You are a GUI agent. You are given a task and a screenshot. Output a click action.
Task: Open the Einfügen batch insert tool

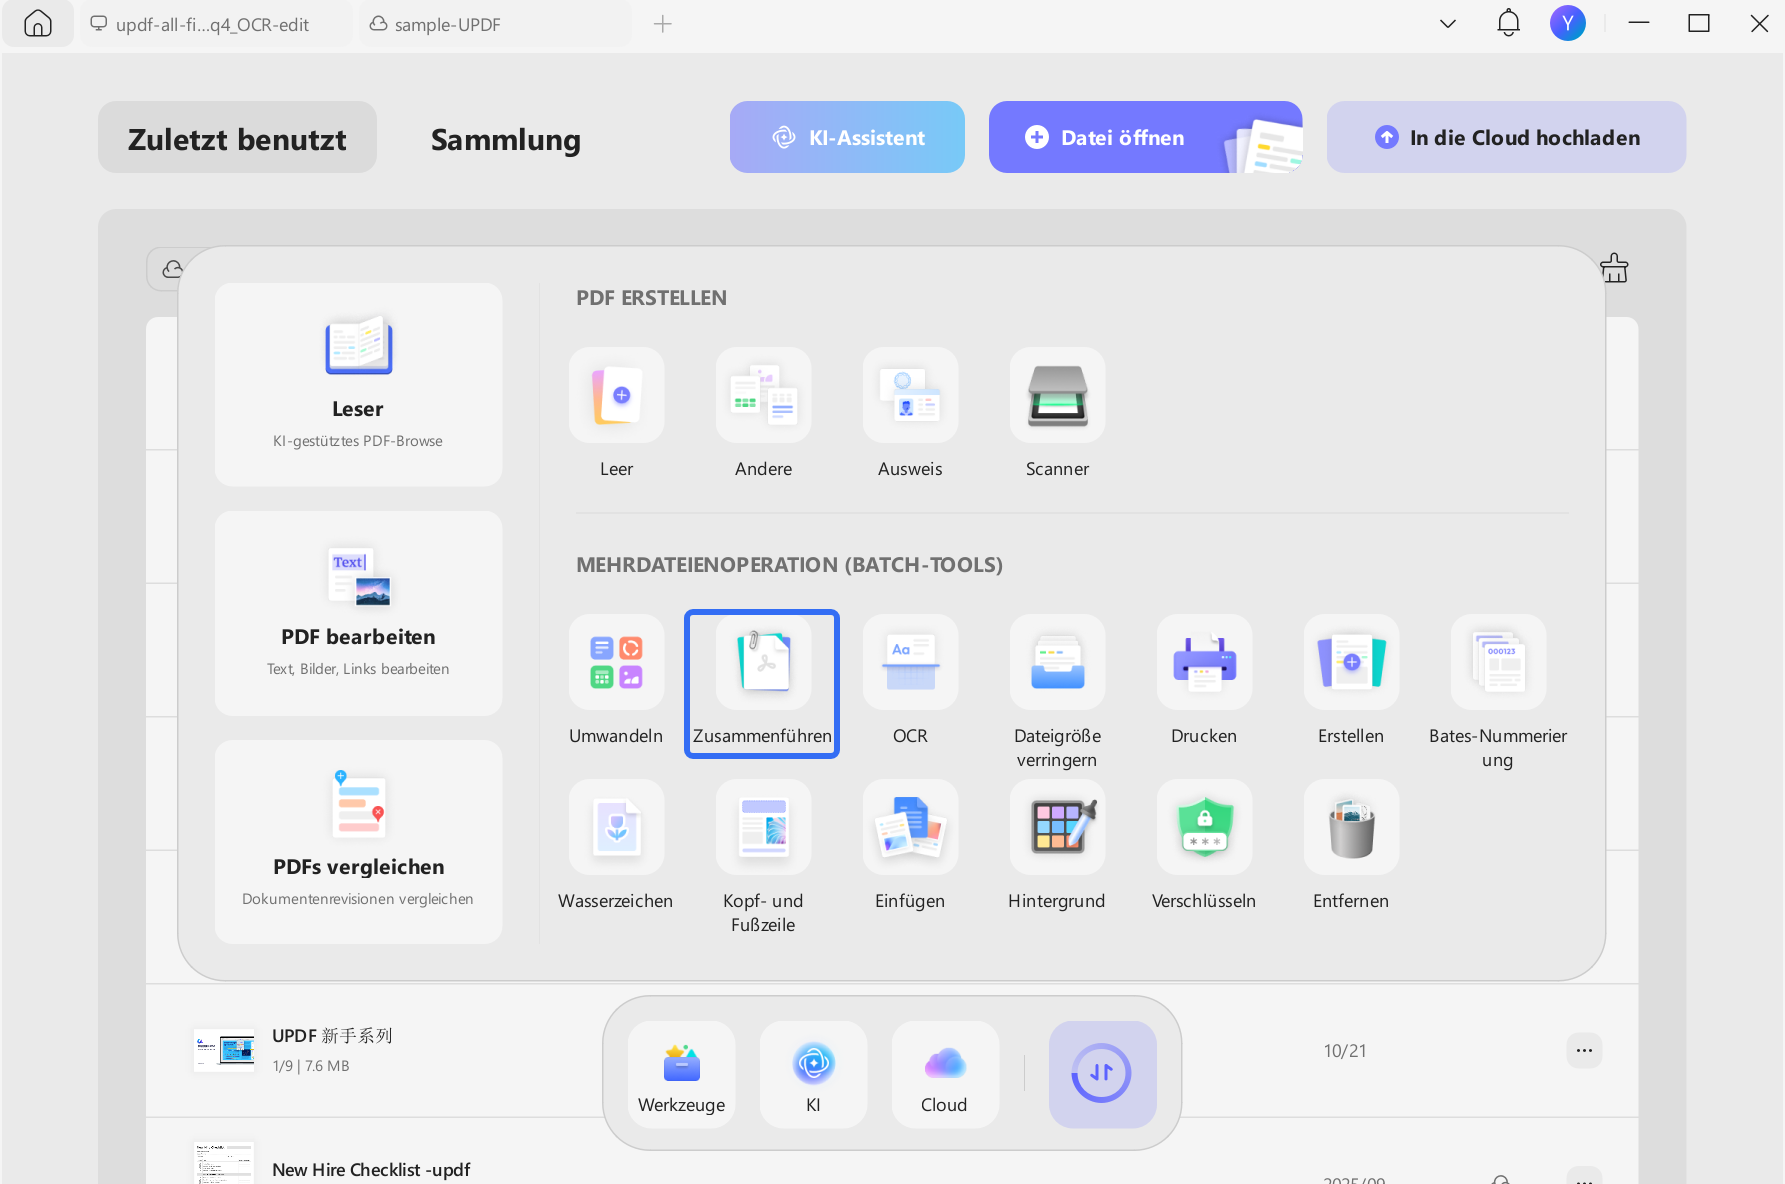pyautogui.click(x=910, y=827)
